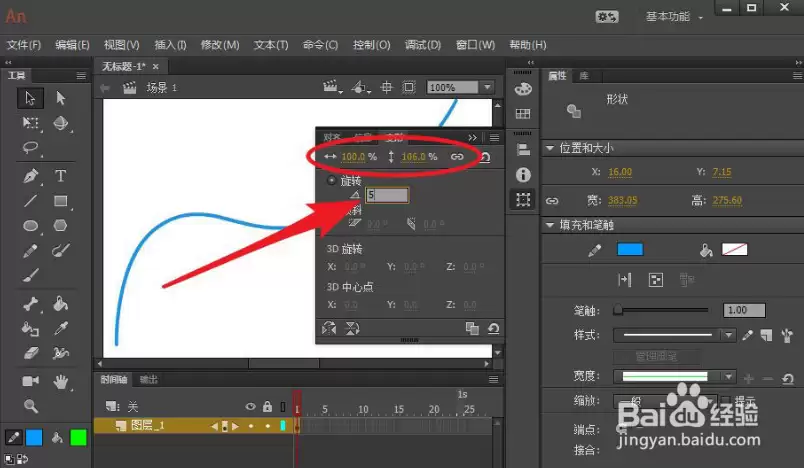This screenshot has width=804, height=468.
Task: Activate the Hand tool
Action: [61, 381]
